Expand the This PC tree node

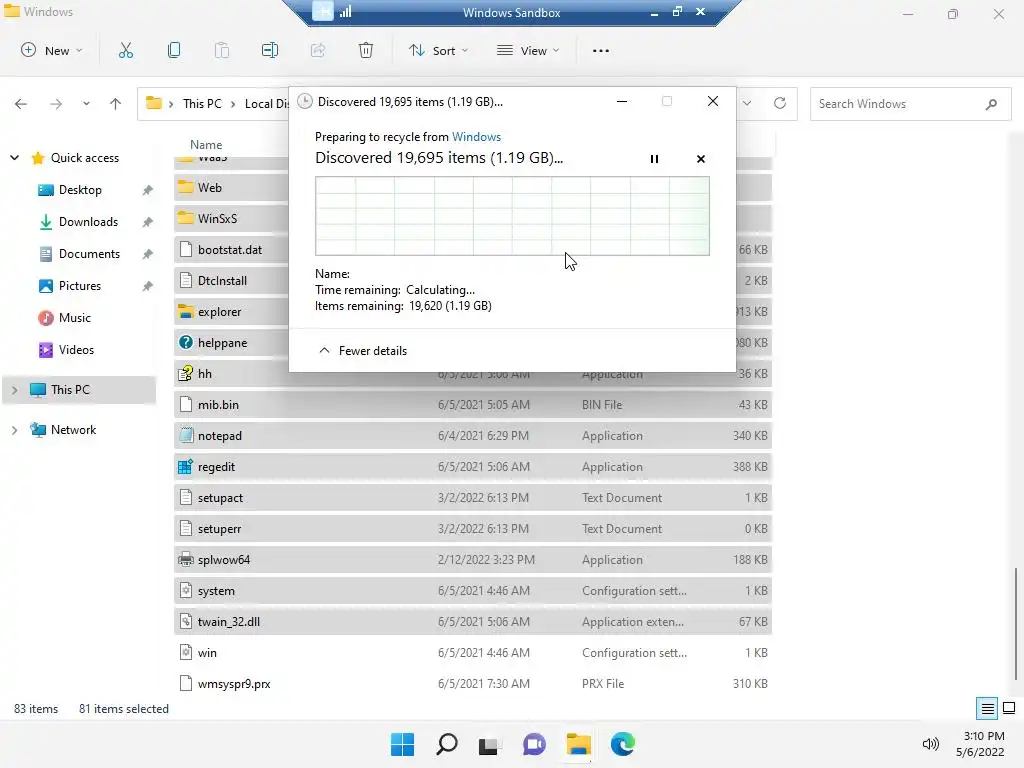pos(14,390)
